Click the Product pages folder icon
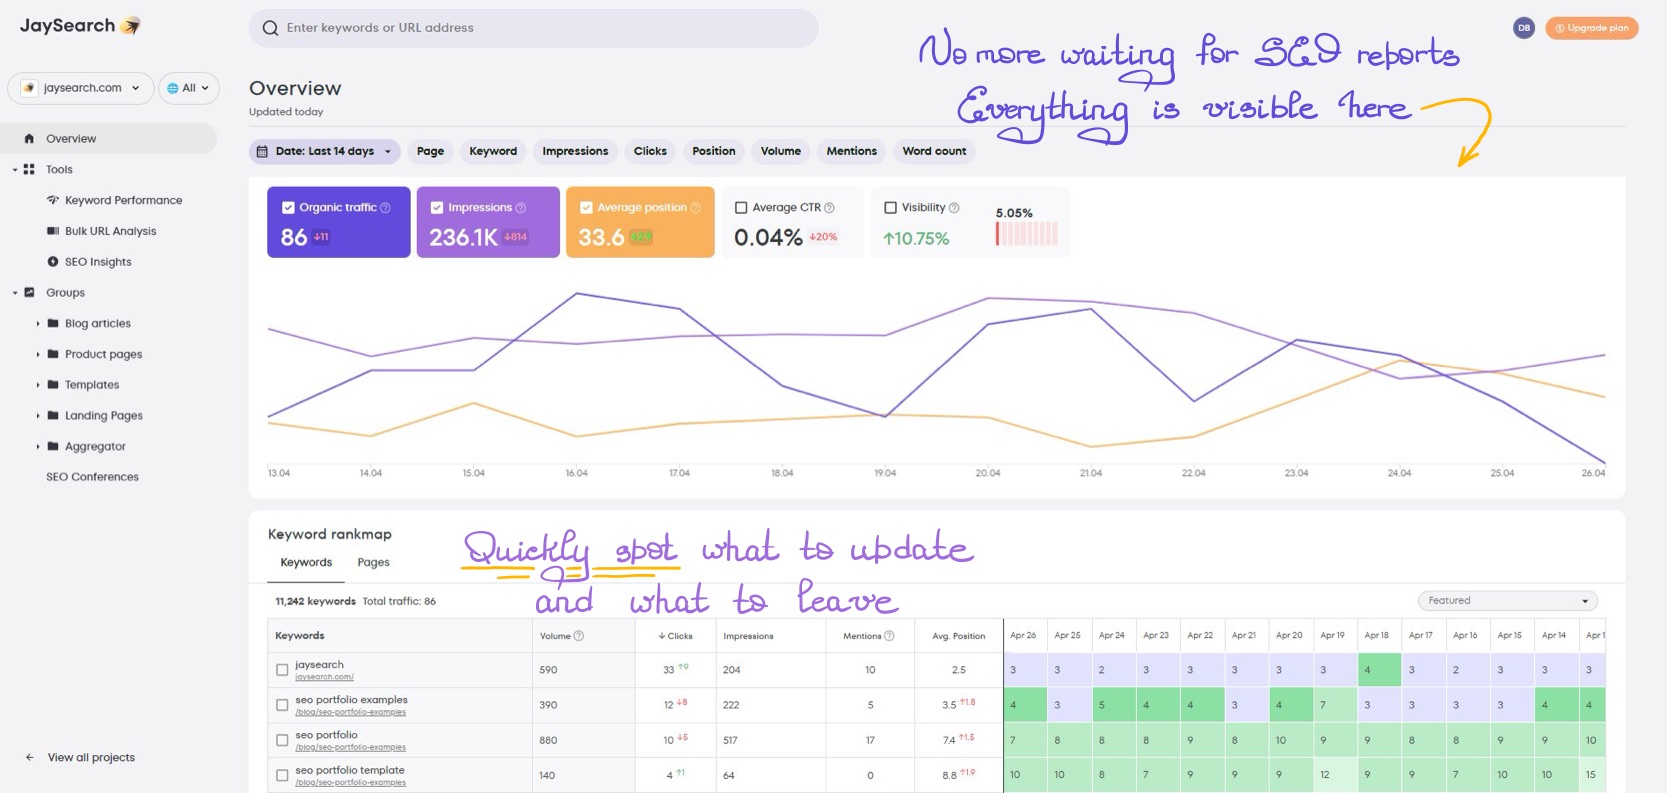Screen dimensions: 1667x793 [53, 354]
